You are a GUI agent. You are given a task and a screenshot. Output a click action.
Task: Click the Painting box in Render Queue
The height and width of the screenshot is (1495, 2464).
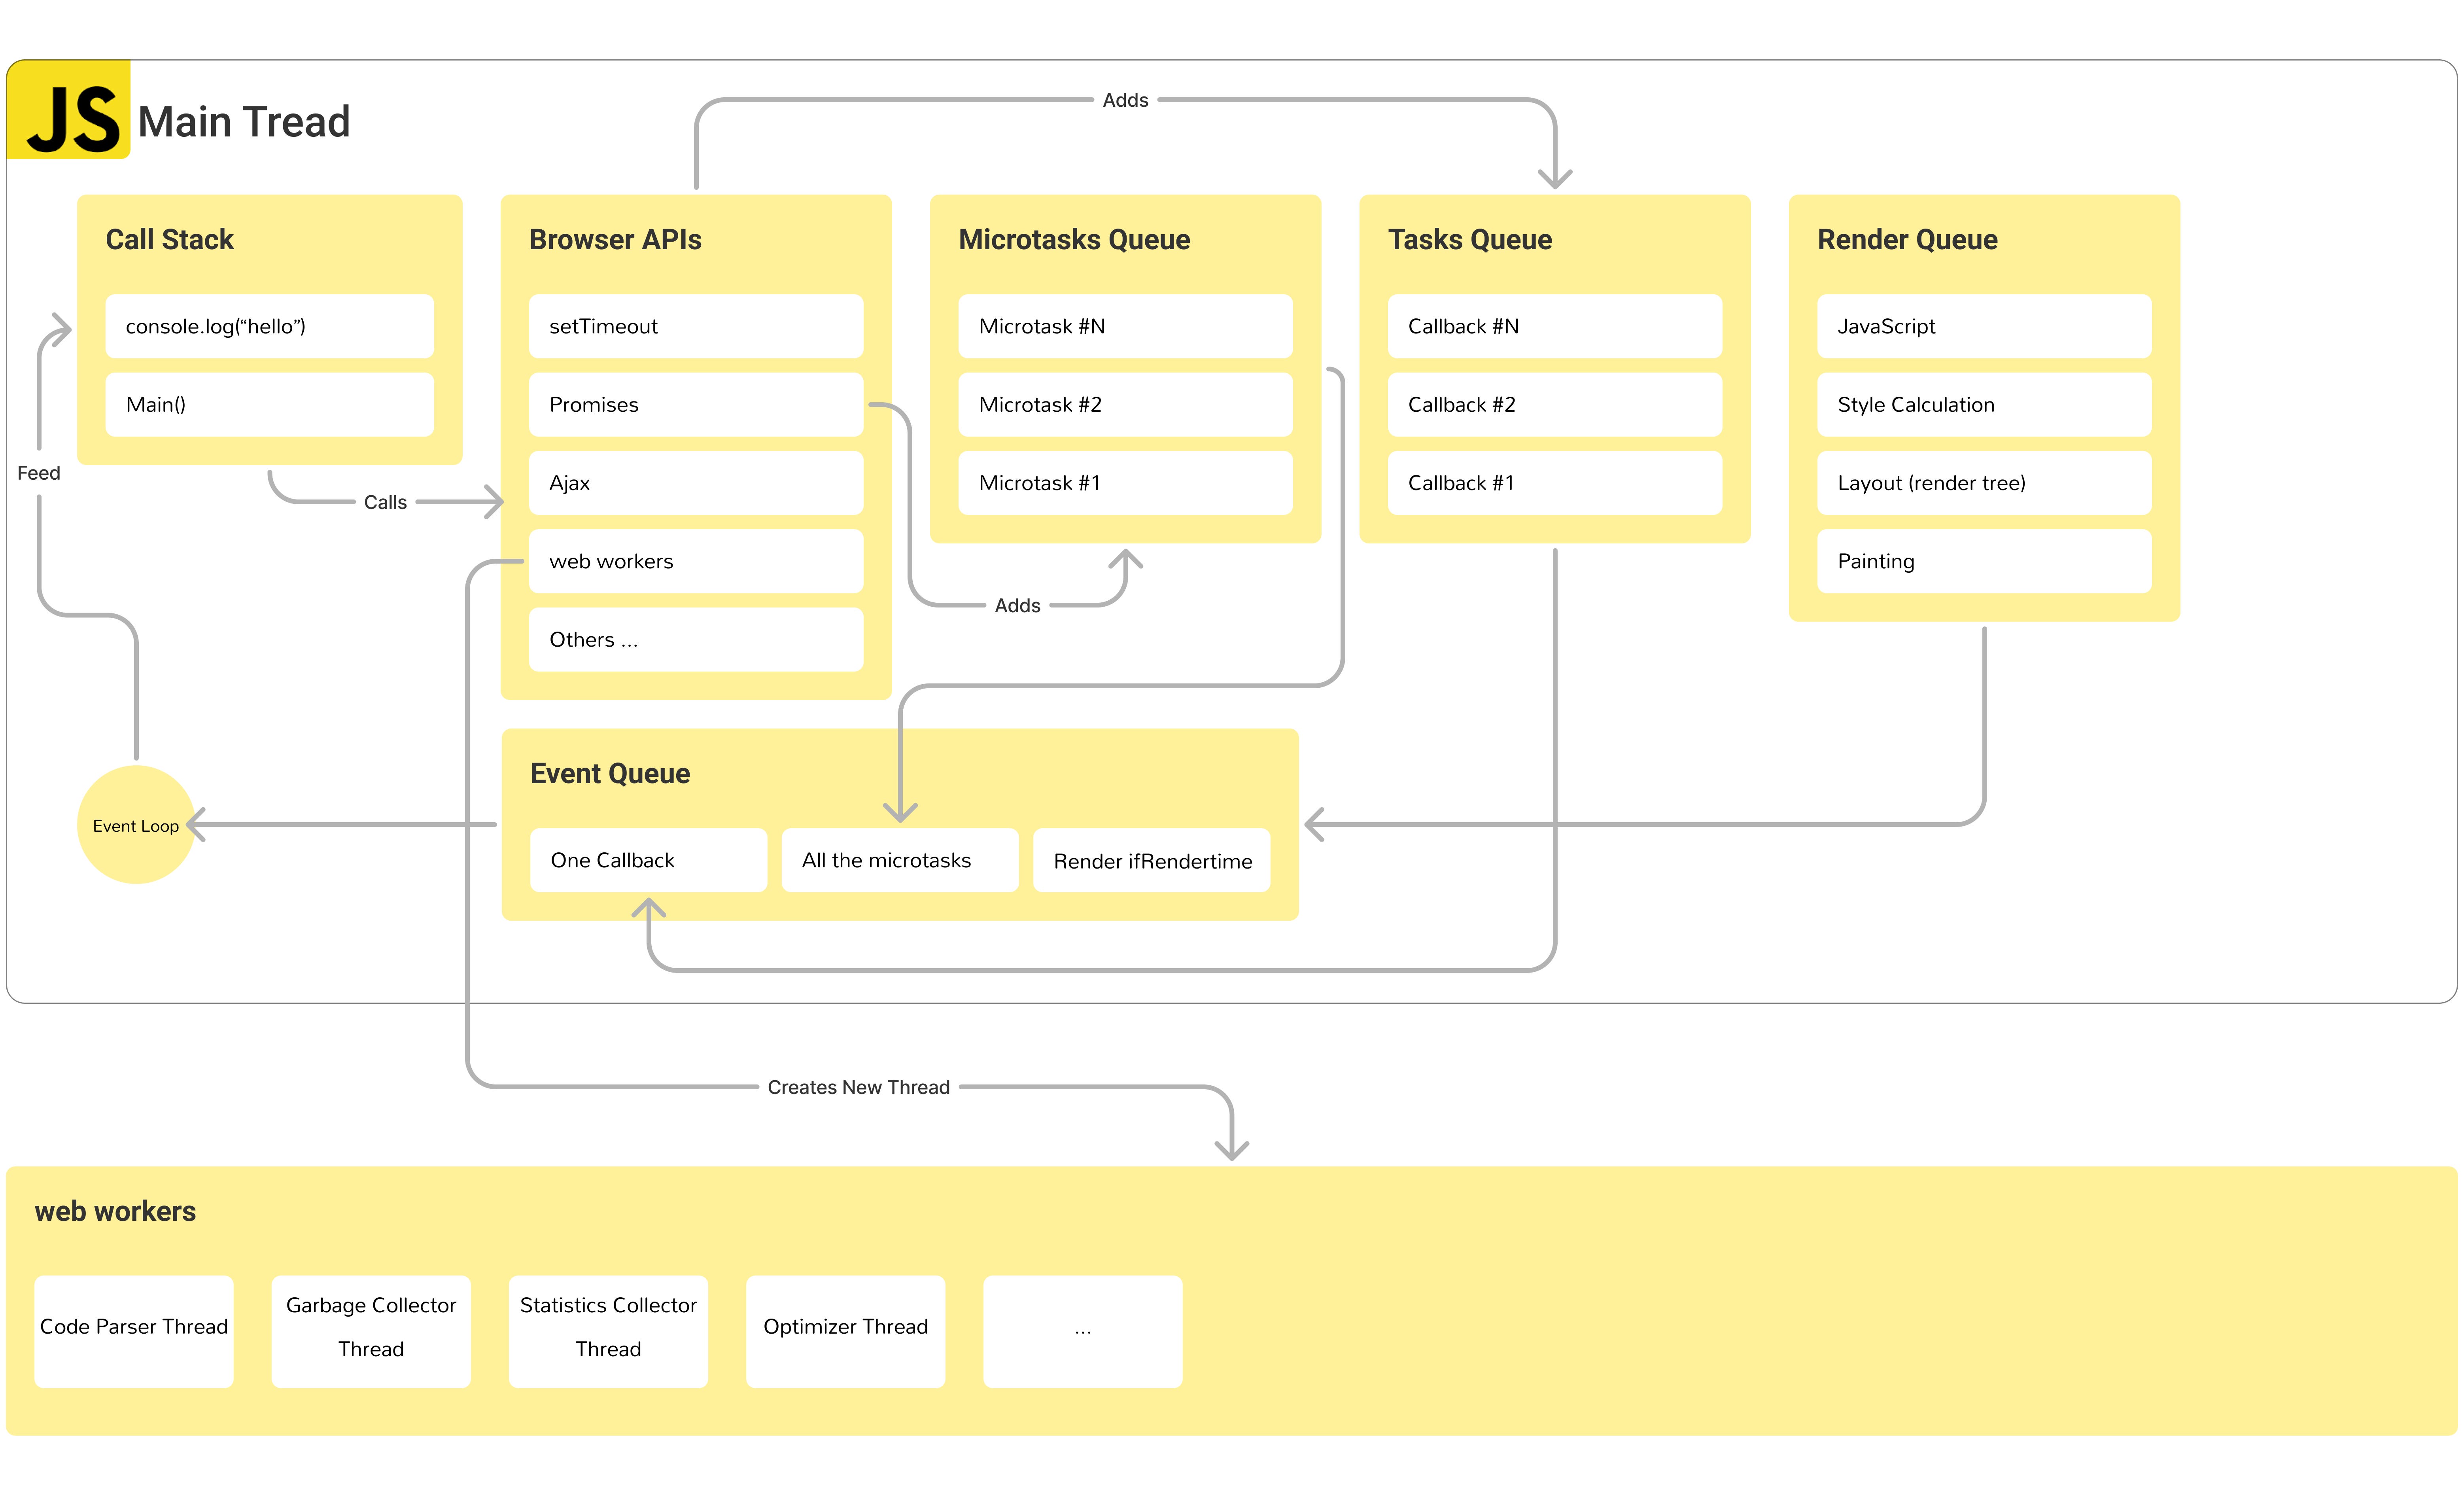click(x=1983, y=561)
